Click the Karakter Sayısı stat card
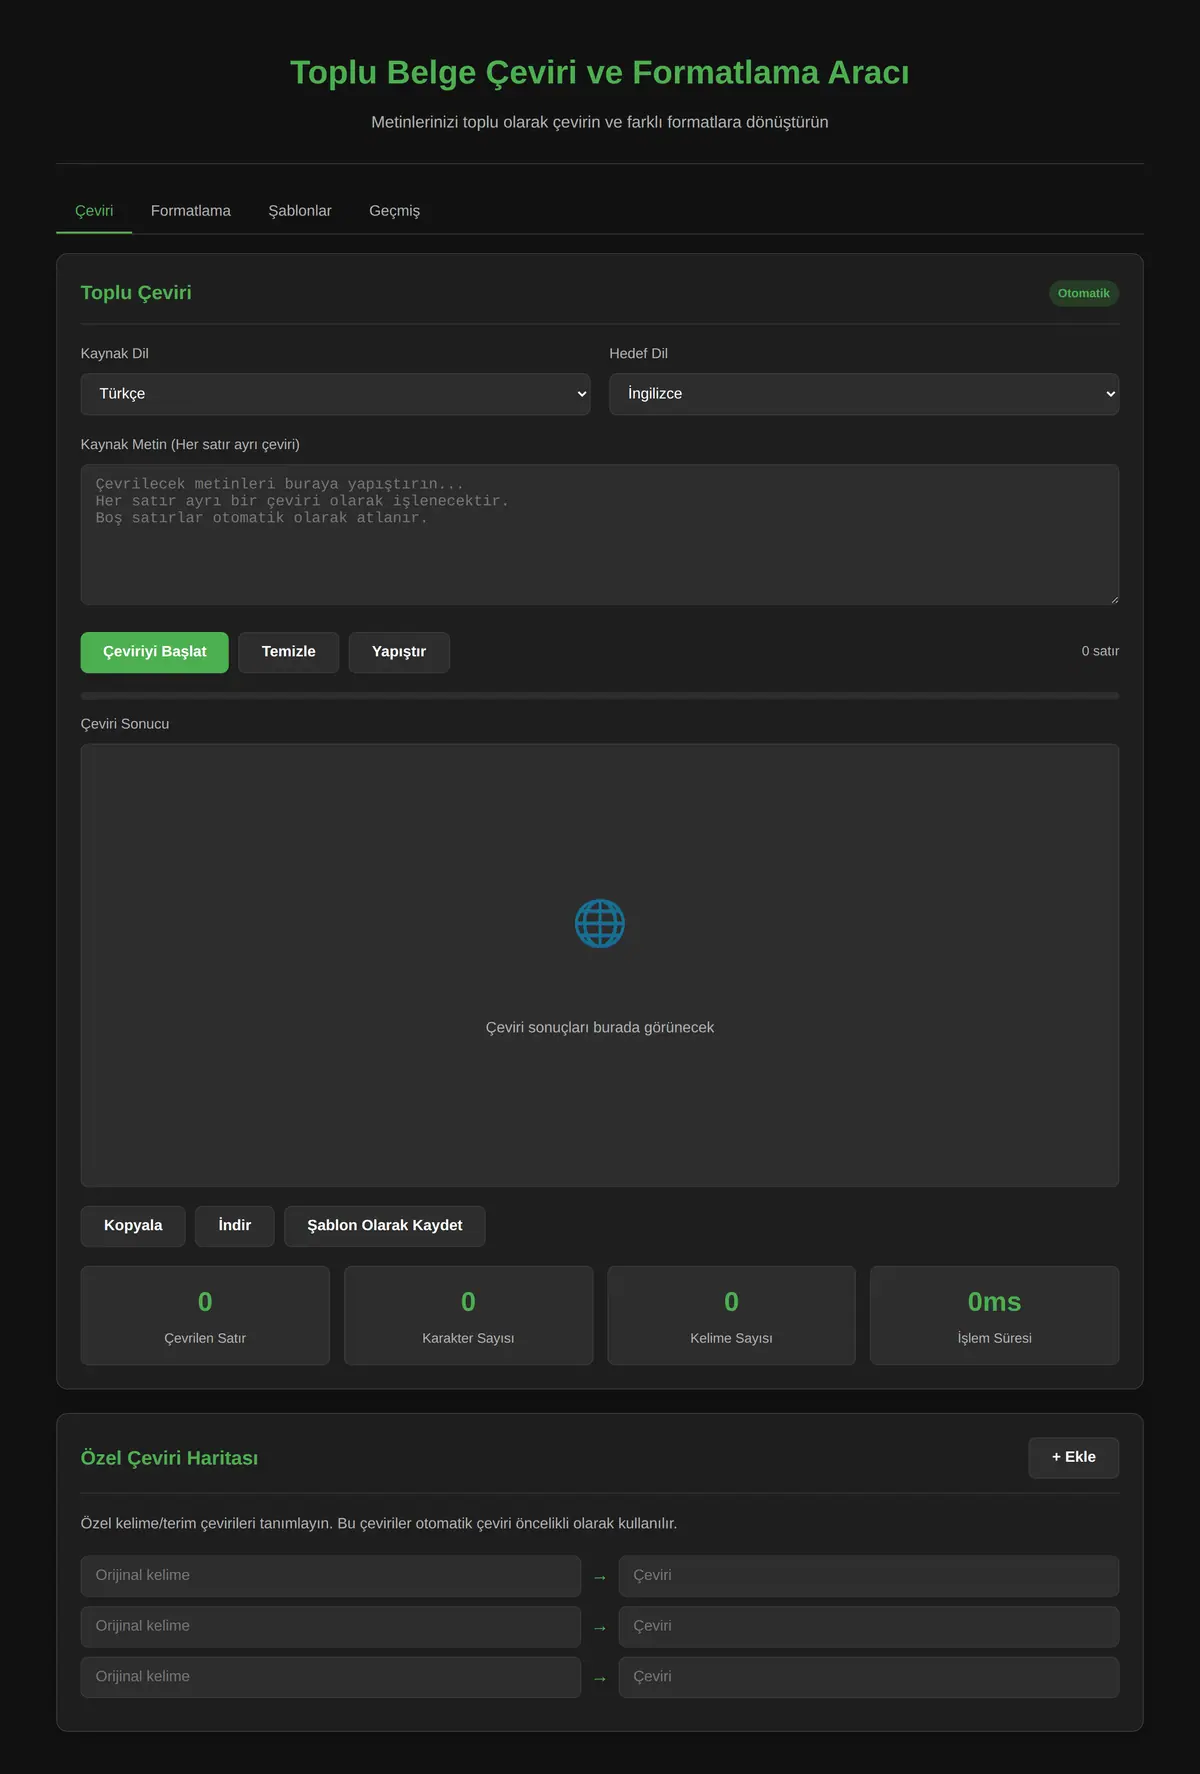1200x1774 pixels. [x=468, y=1316]
